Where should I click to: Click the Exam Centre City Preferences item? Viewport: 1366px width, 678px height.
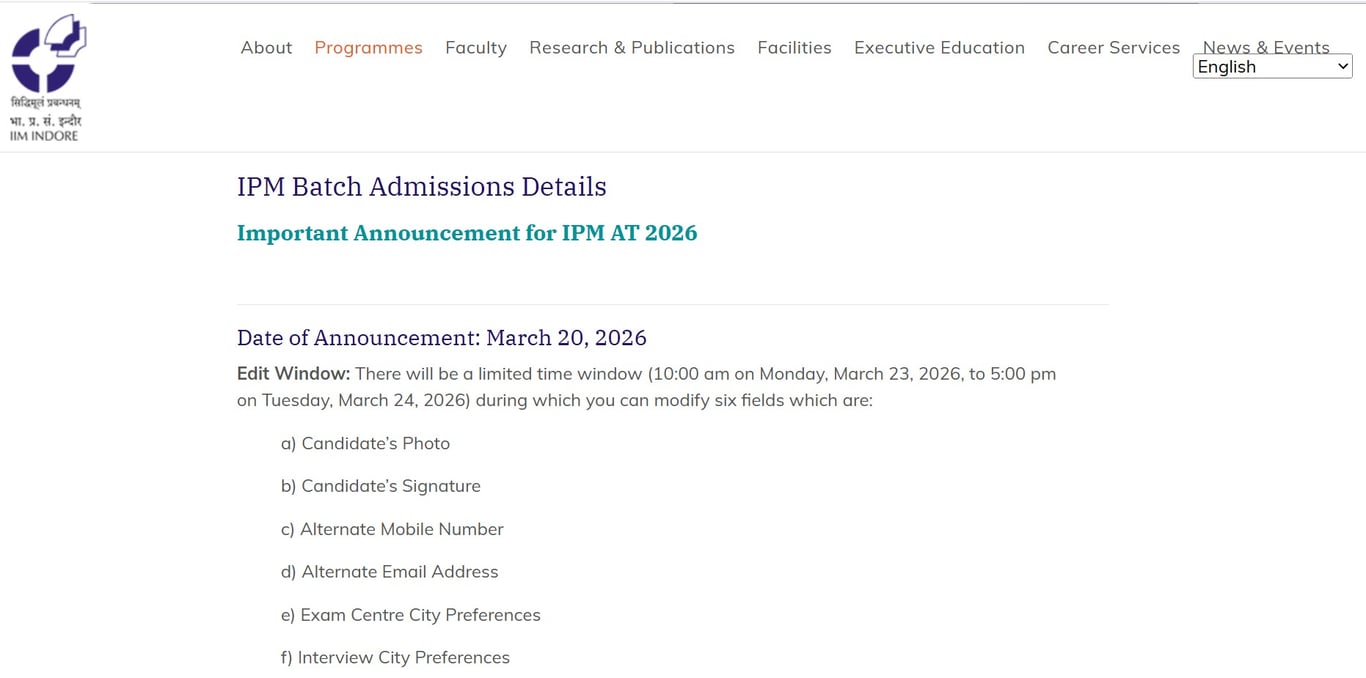click(x=410, y=615)
